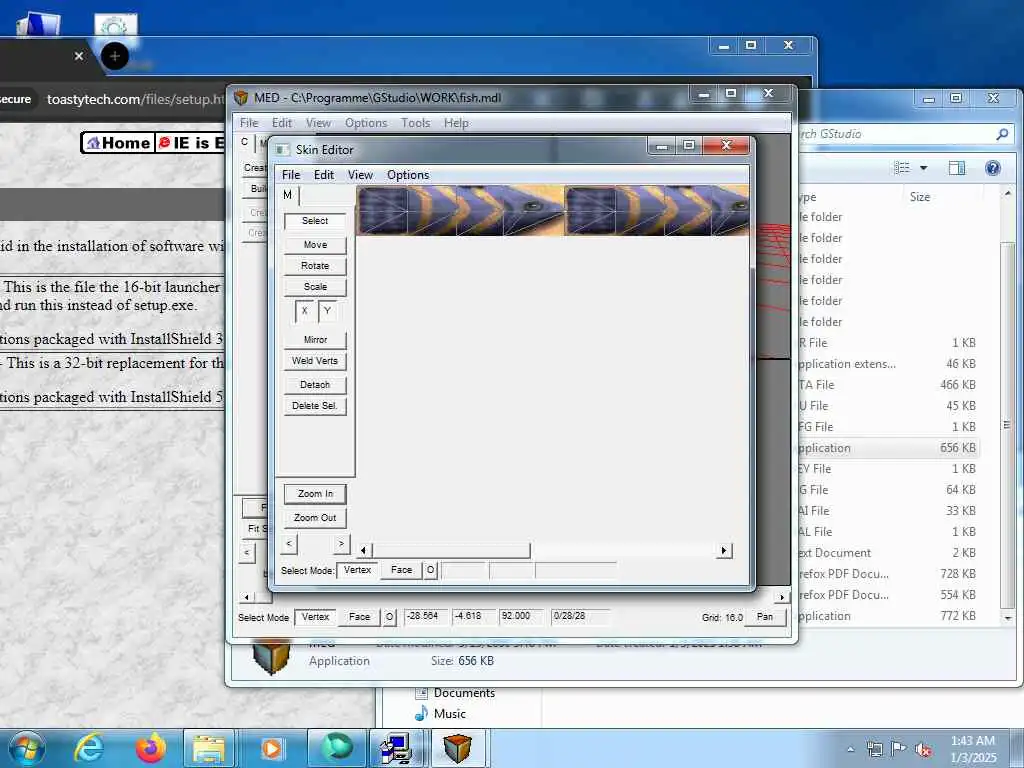Activate the Select tool button
Screen dimensions: 1024x768
(x=315, y=221)
